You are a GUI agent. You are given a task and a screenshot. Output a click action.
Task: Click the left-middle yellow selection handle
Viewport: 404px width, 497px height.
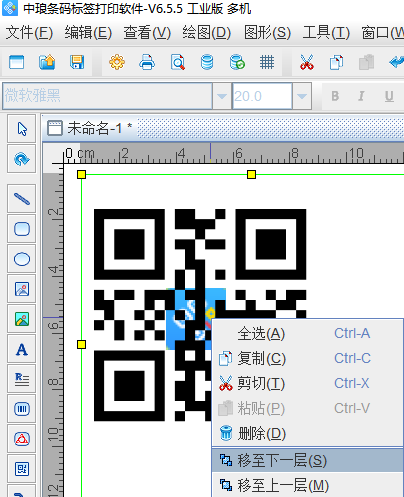[x=82, y=345]
